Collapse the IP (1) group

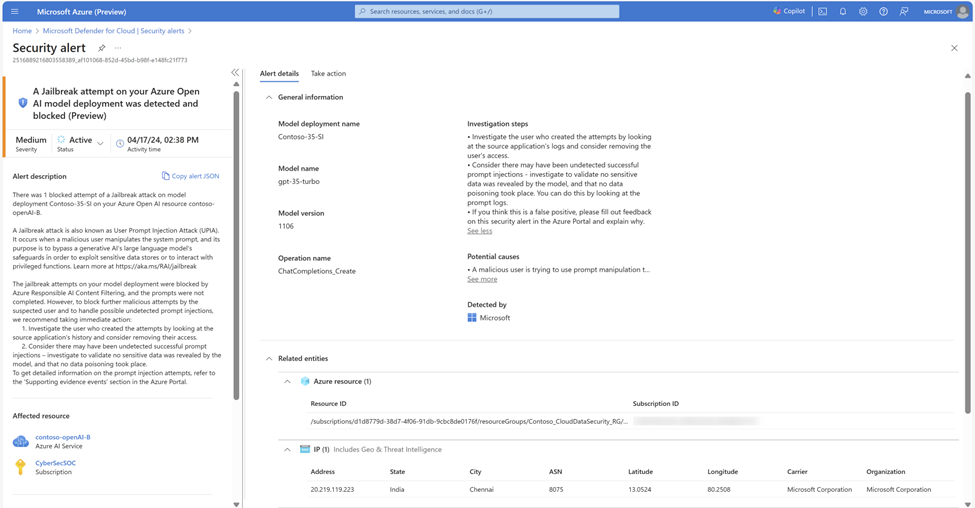coord(287,449)
